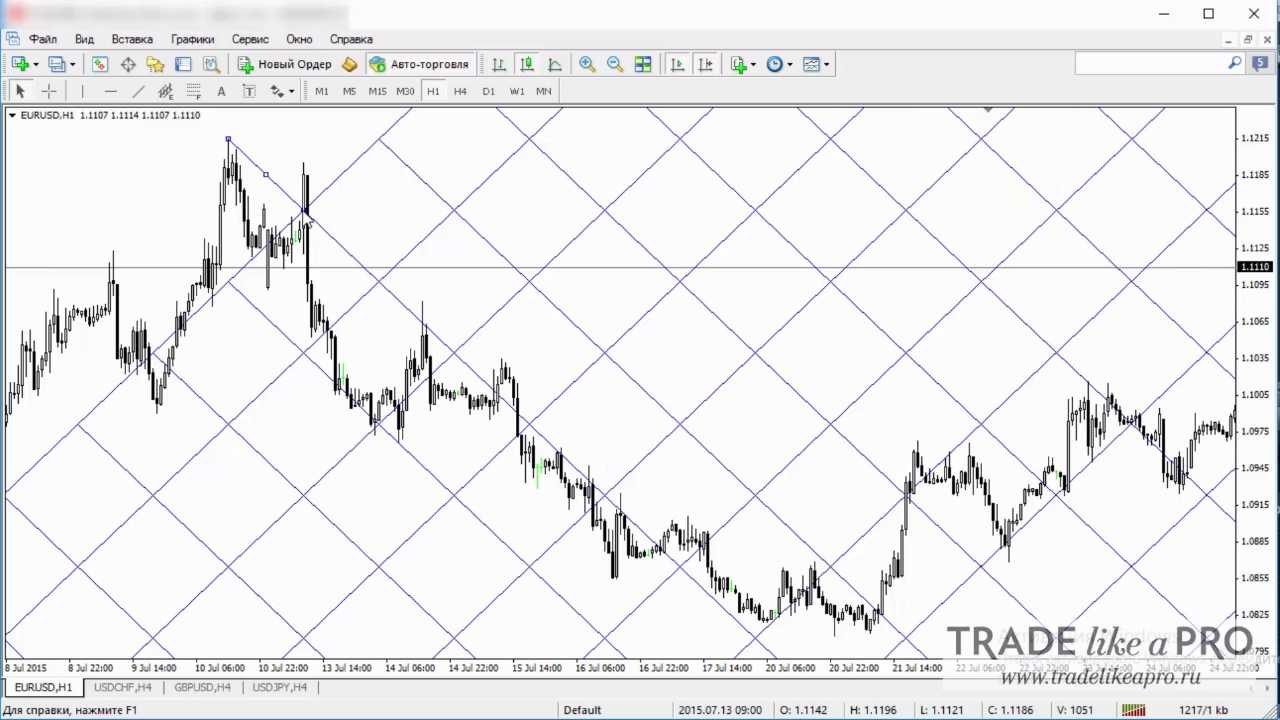Viewport: 1280px width, 720px height.
Task: Open the indicators list dropdown
Action: pyautogui.click(x=753, y=65)
